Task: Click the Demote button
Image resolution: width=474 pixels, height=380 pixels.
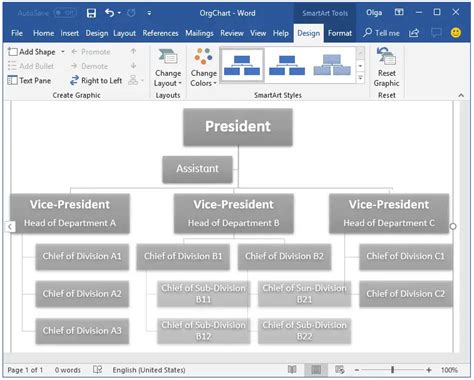Action: [89, 66]
